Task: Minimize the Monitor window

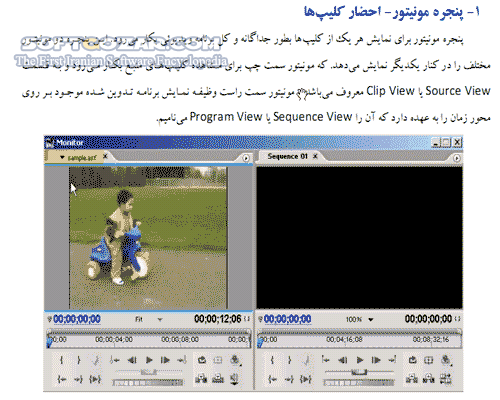Action: (436, 143)
